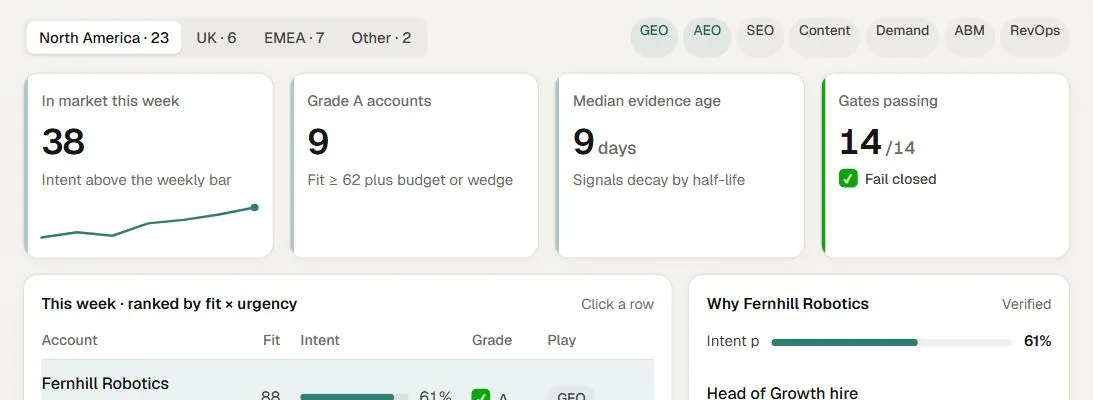Viewport: 1093px width, 400px height.
Task: Toggle the AEO filter chip
Action: click(x=707, y=36)
